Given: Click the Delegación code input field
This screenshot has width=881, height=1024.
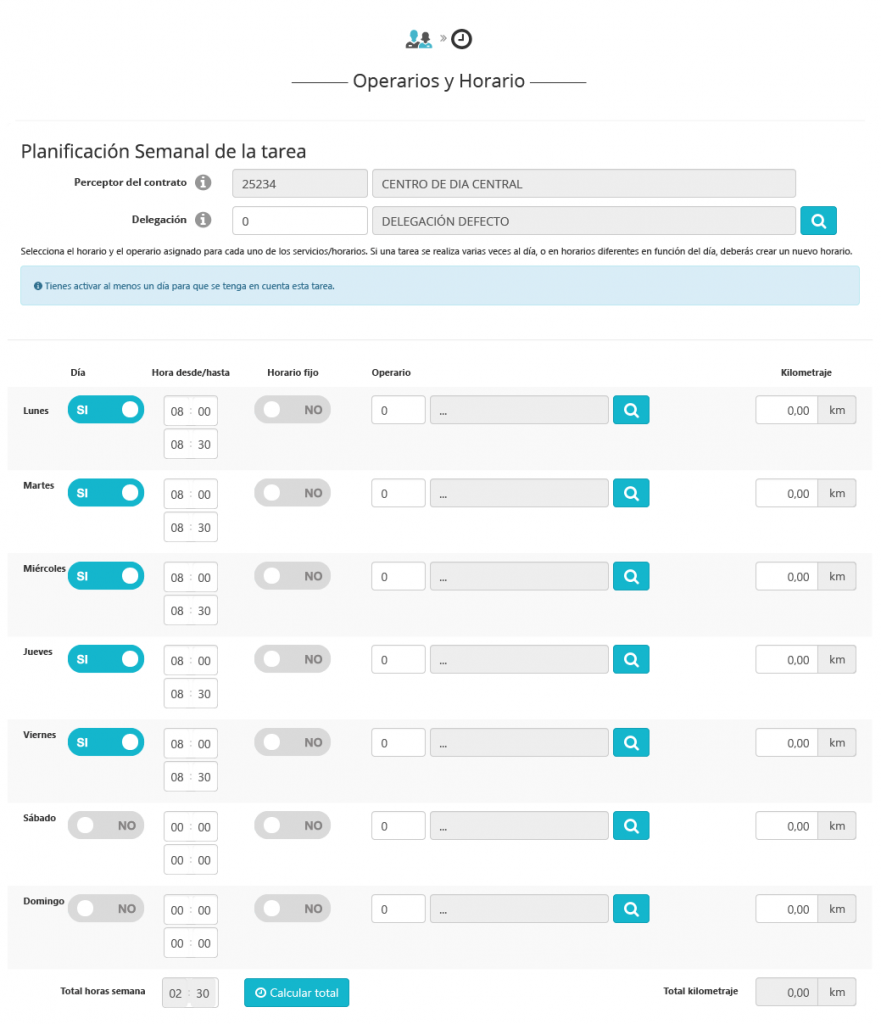Looking at the screenshot, I should coord(299,220).
